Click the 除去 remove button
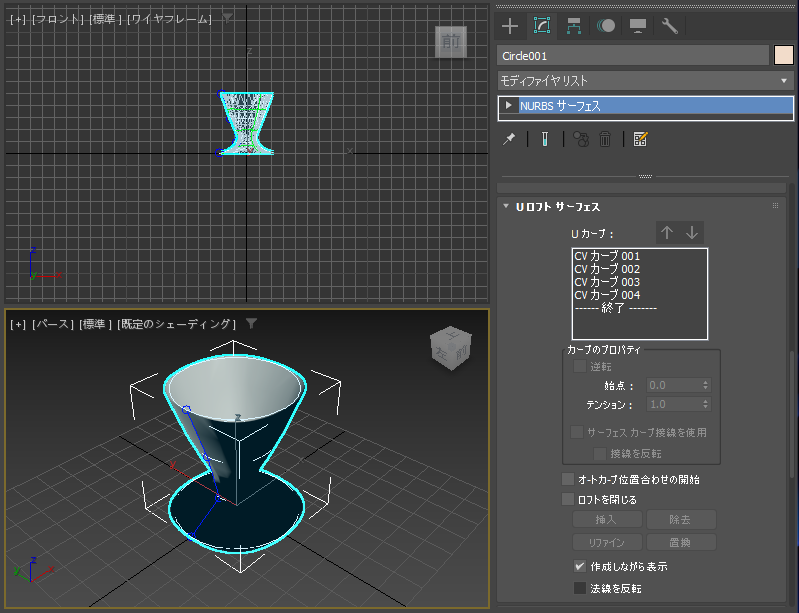Screen dimensions: 799x613 tap(681, 520)
